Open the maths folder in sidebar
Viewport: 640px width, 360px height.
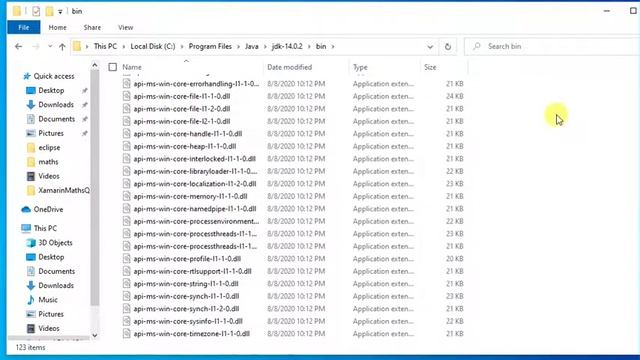48,162
